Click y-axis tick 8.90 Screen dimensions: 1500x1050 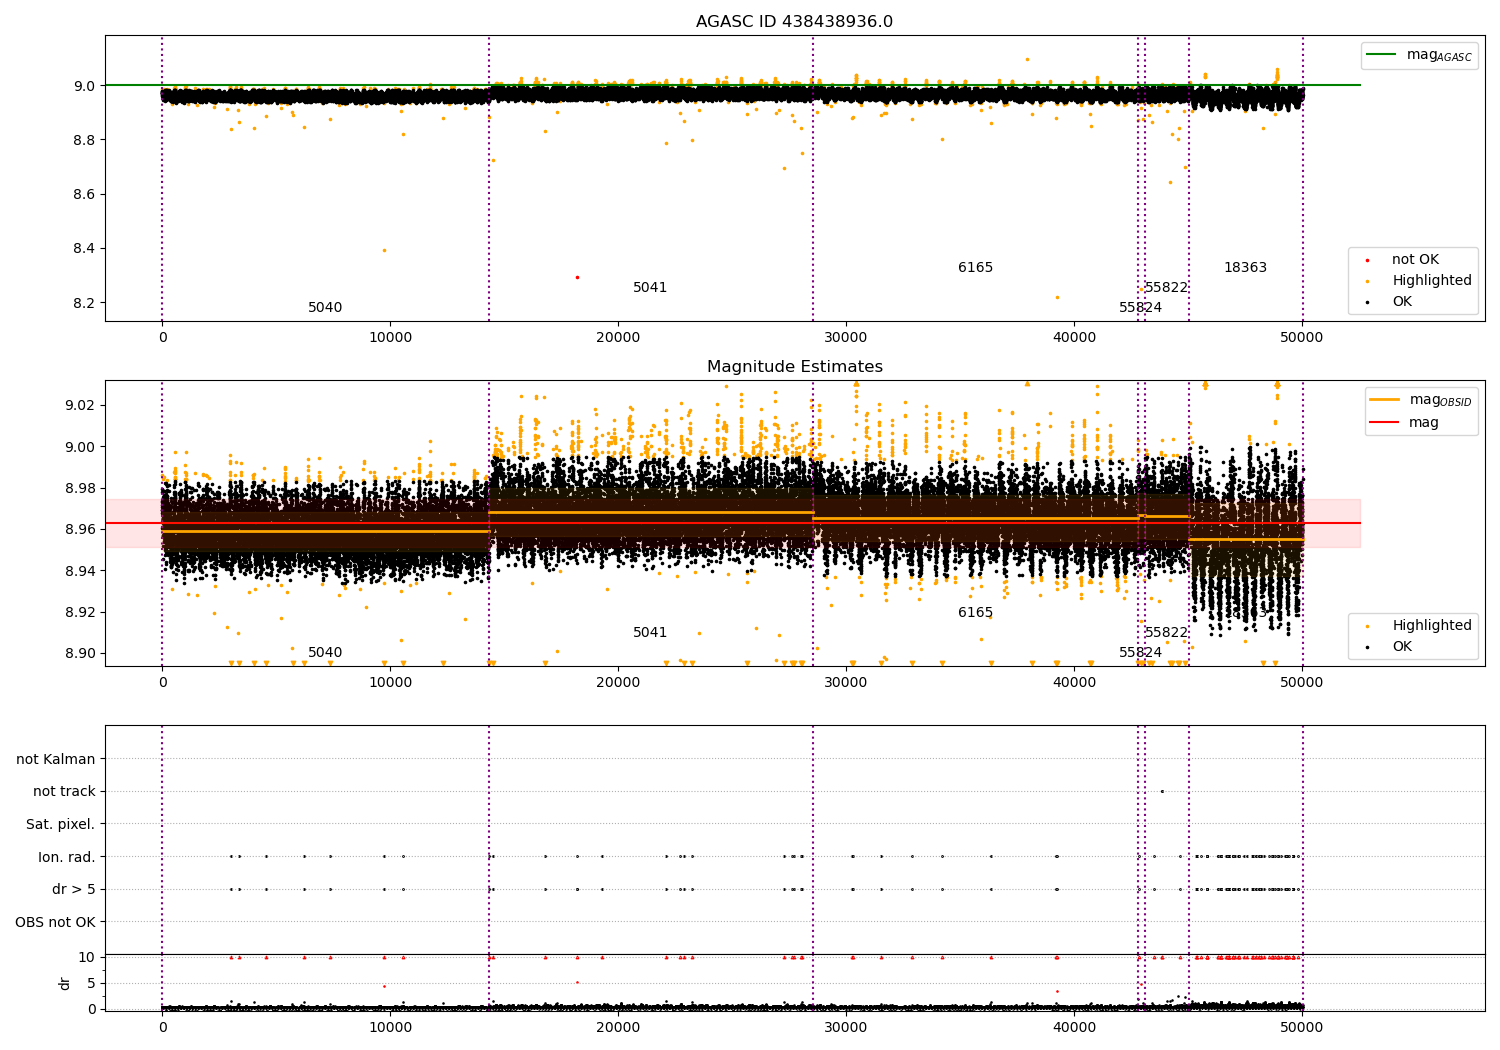81,653
